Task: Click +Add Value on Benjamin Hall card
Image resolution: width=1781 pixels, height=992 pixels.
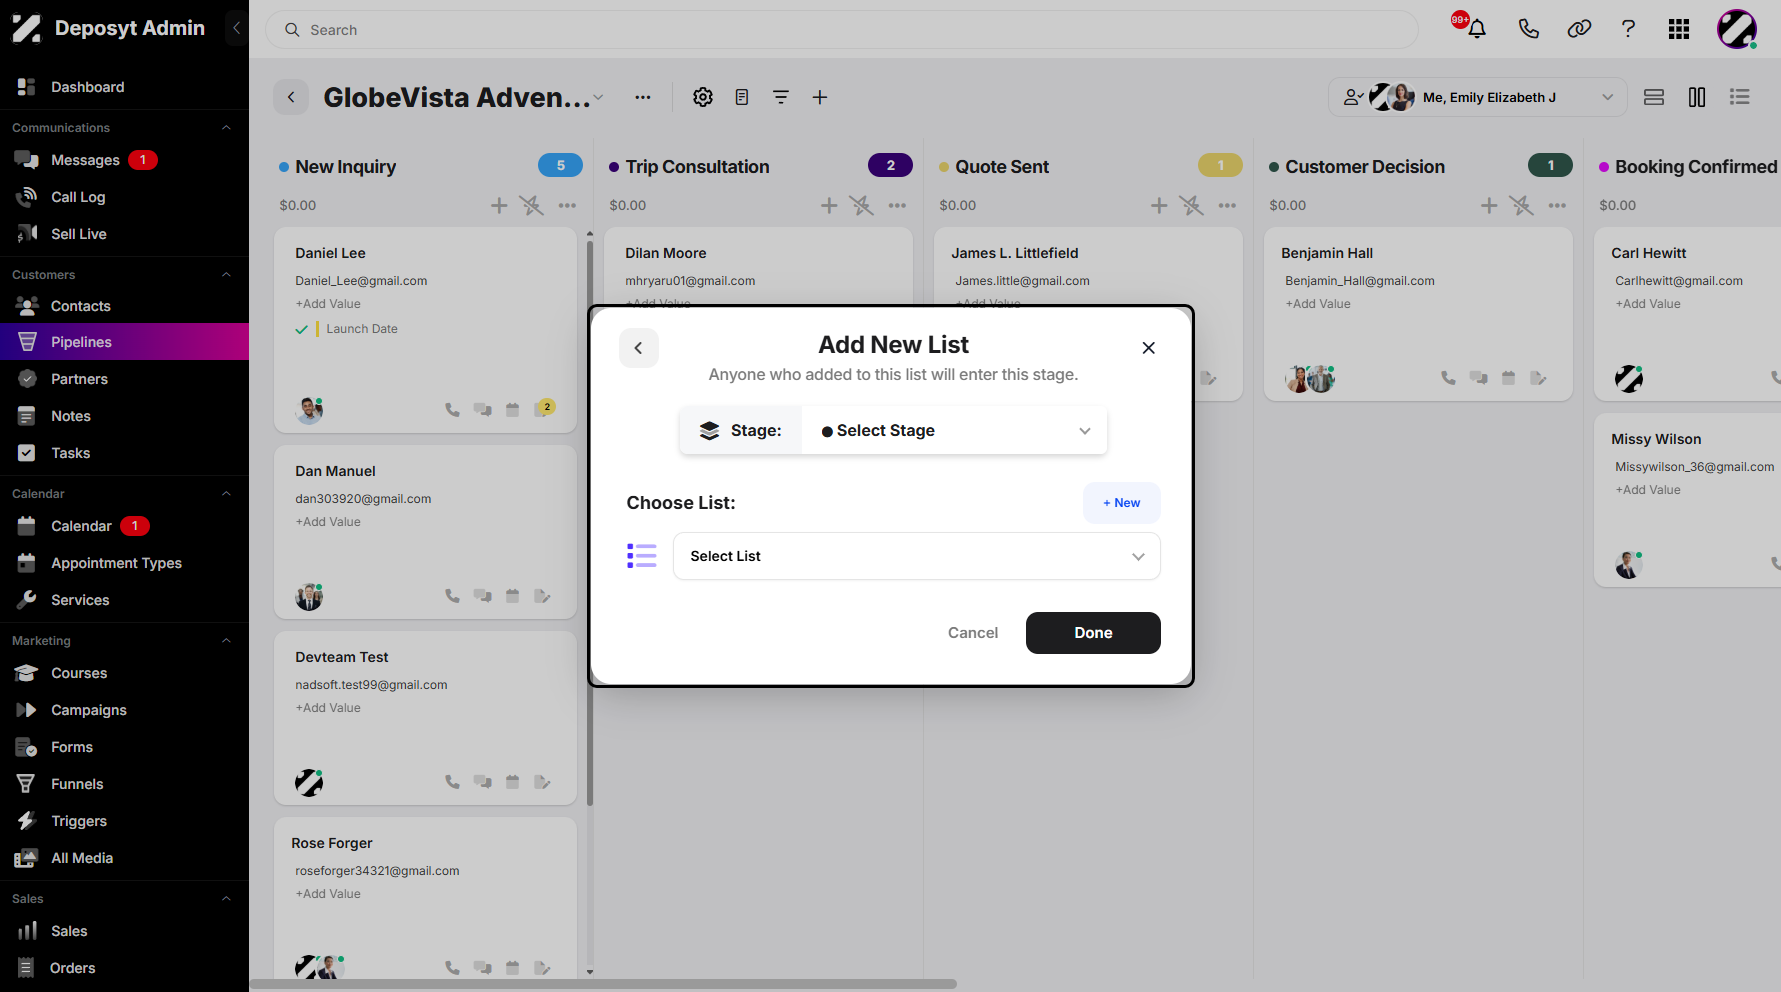Action: coord(1318,304)
